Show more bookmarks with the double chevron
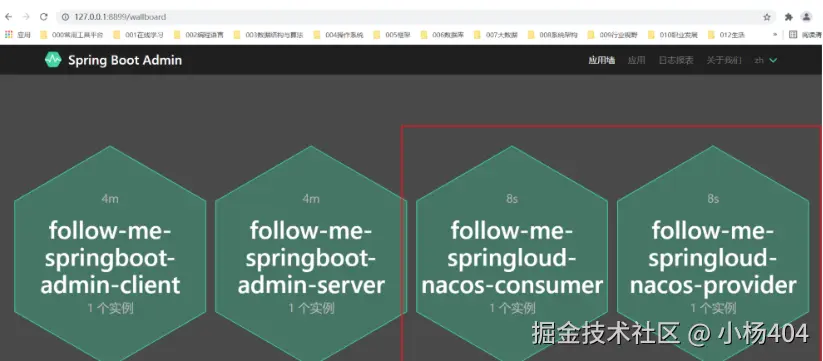The width and height of the screenshot is (823, 361). tap(776, 35)
